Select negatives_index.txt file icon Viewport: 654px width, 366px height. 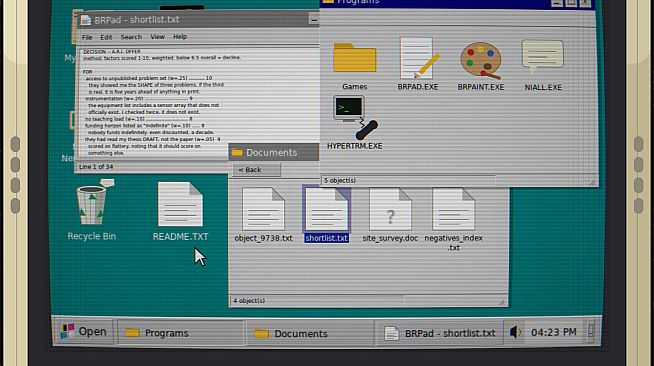[x=453, y=219]
